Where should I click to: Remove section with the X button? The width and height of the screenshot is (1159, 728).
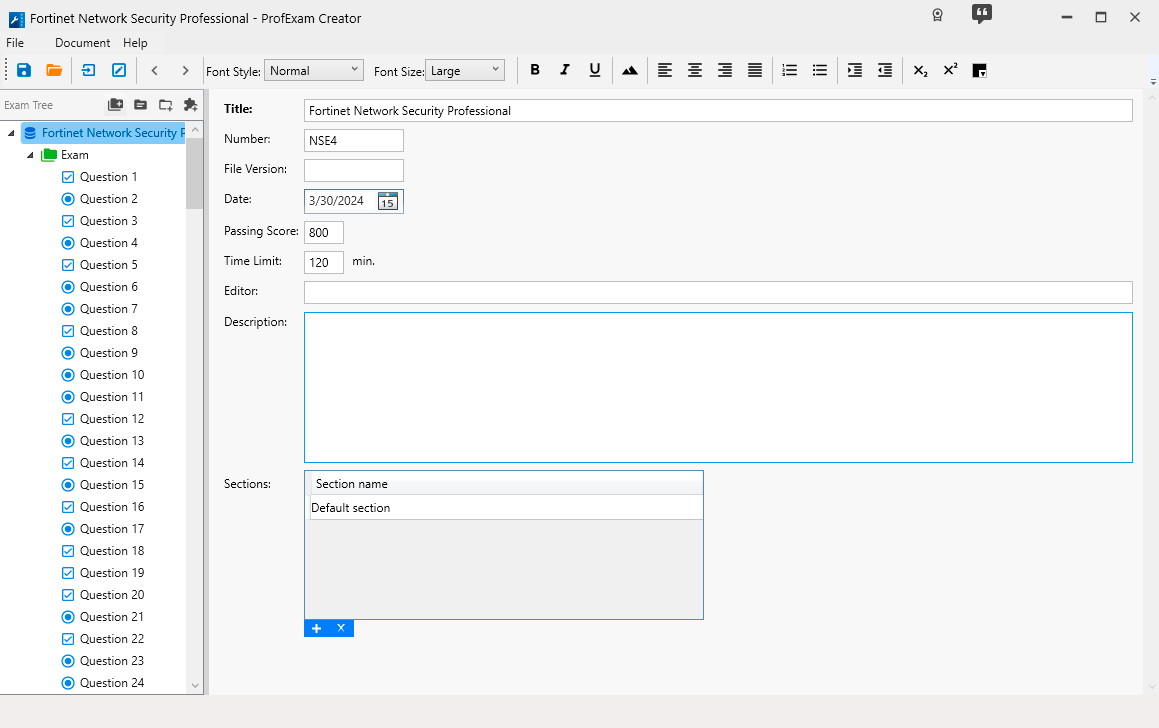(341, 628)
